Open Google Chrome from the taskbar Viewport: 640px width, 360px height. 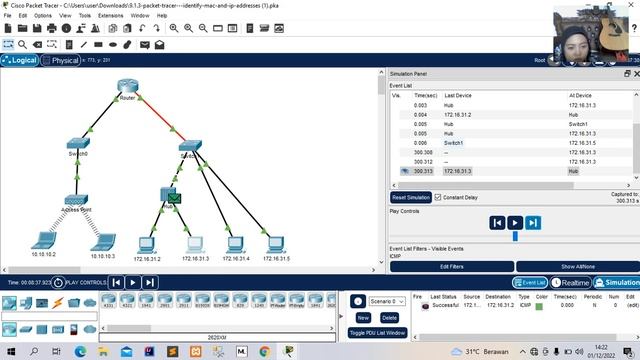tap(264, 351)
